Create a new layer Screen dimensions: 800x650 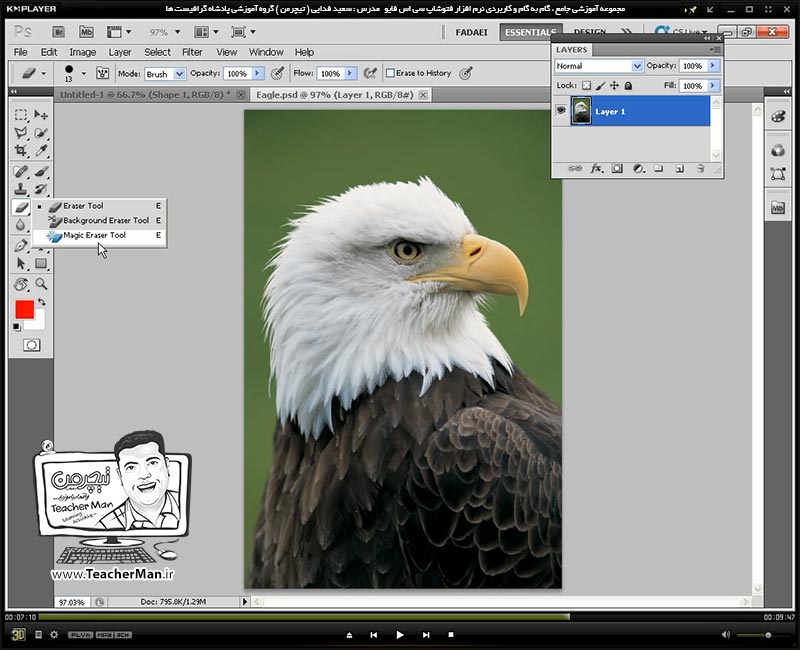click(x=680, y=168)
